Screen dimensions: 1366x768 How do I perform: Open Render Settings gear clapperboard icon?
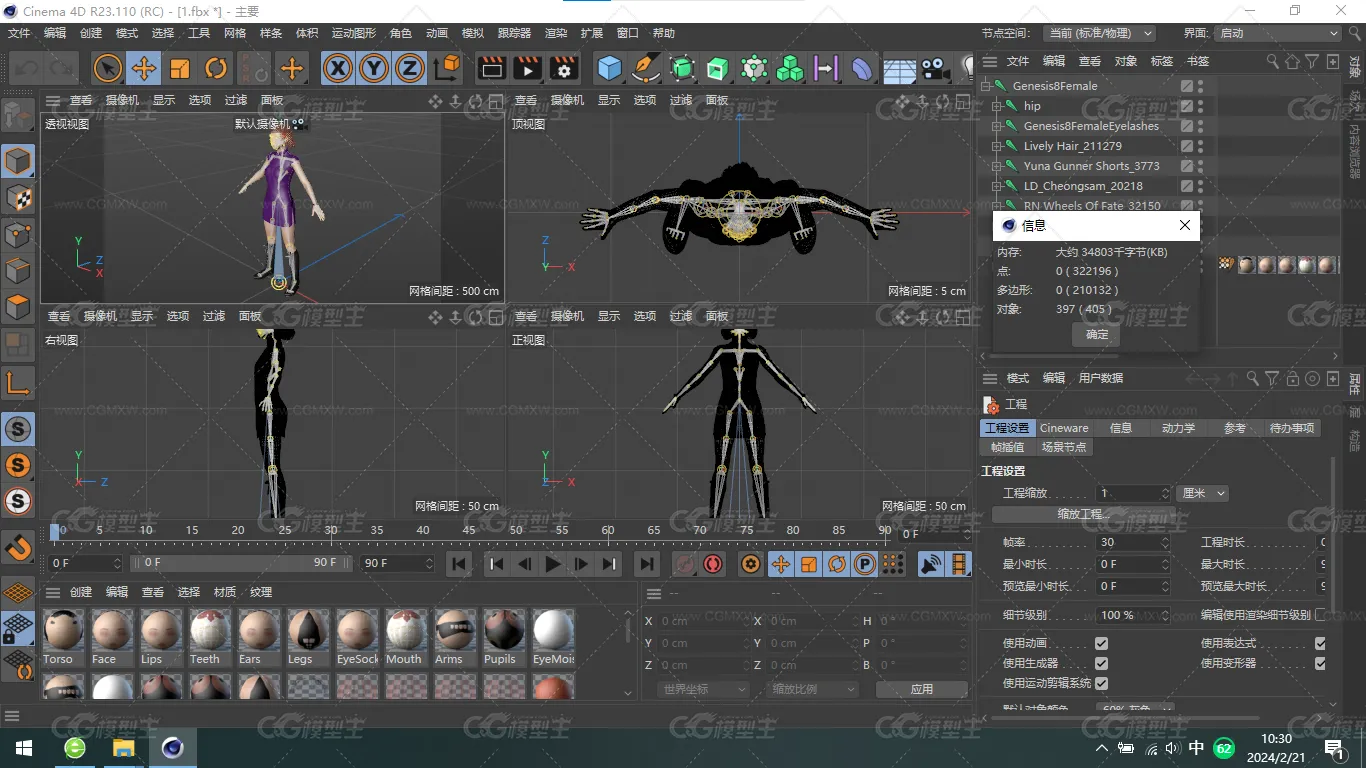pos(564,68)
